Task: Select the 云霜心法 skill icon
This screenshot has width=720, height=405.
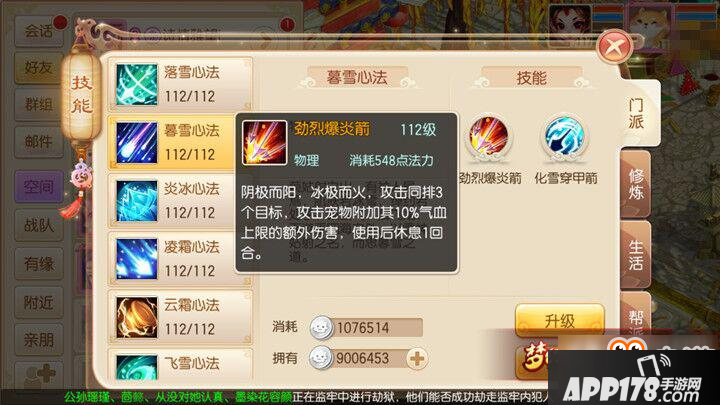Action: (x=136, y=317)
